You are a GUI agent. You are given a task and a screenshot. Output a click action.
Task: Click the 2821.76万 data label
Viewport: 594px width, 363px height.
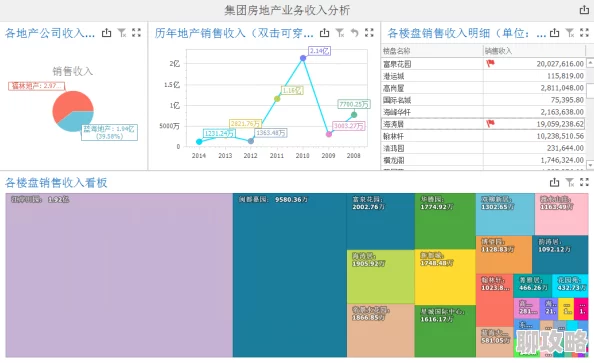245,124
